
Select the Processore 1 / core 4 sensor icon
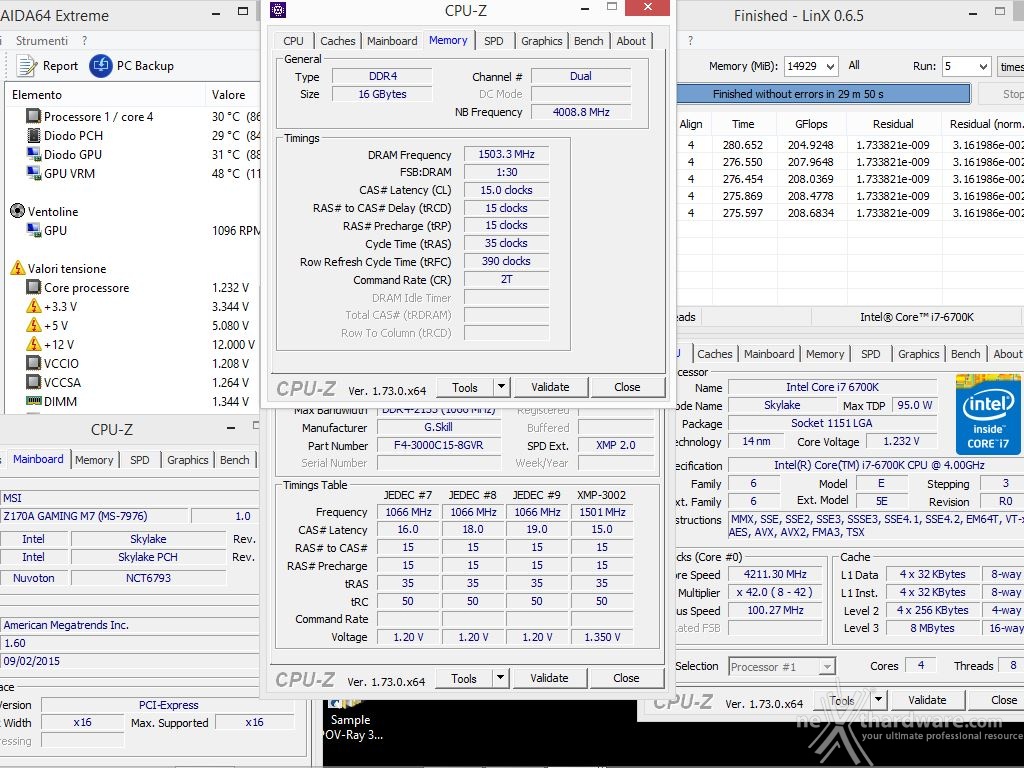click(33, 116)
